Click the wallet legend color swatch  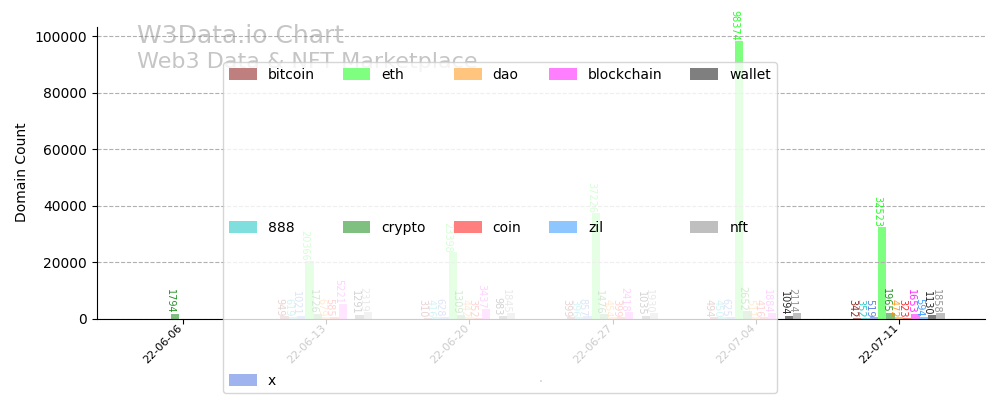[x=704, y=74]
